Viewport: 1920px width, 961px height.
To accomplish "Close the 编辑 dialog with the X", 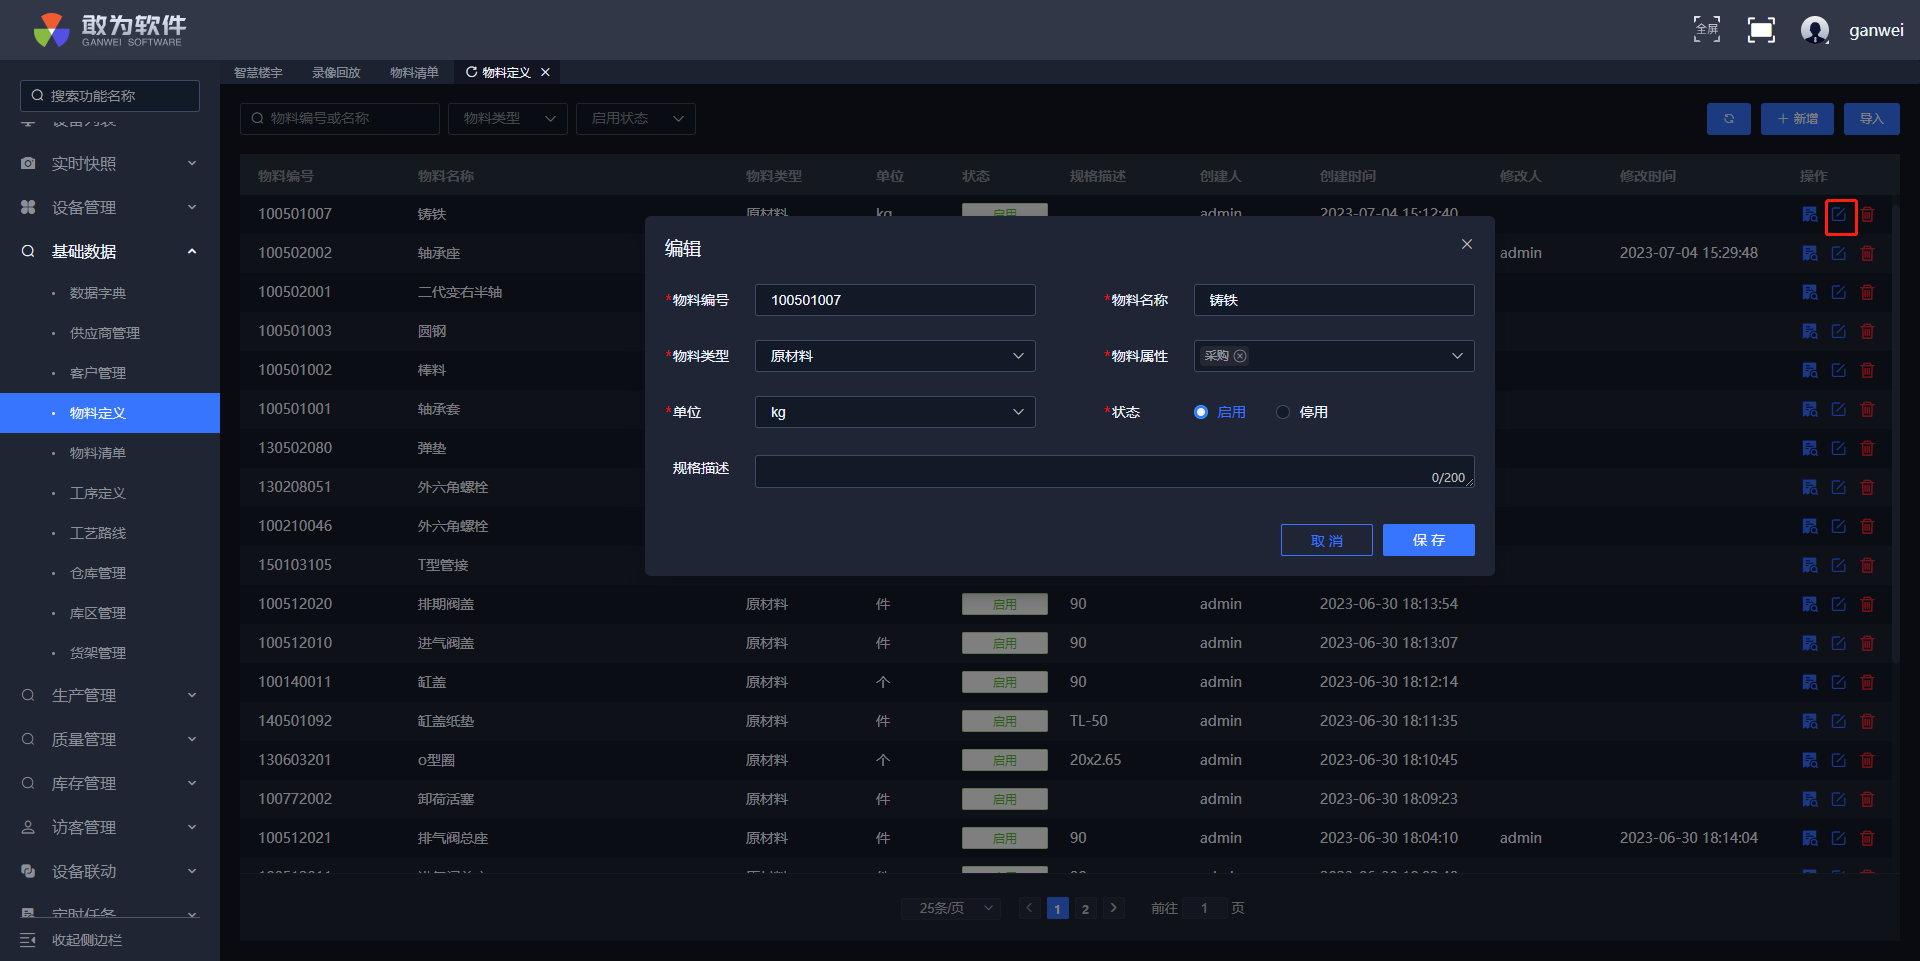I will [1466, 245].
